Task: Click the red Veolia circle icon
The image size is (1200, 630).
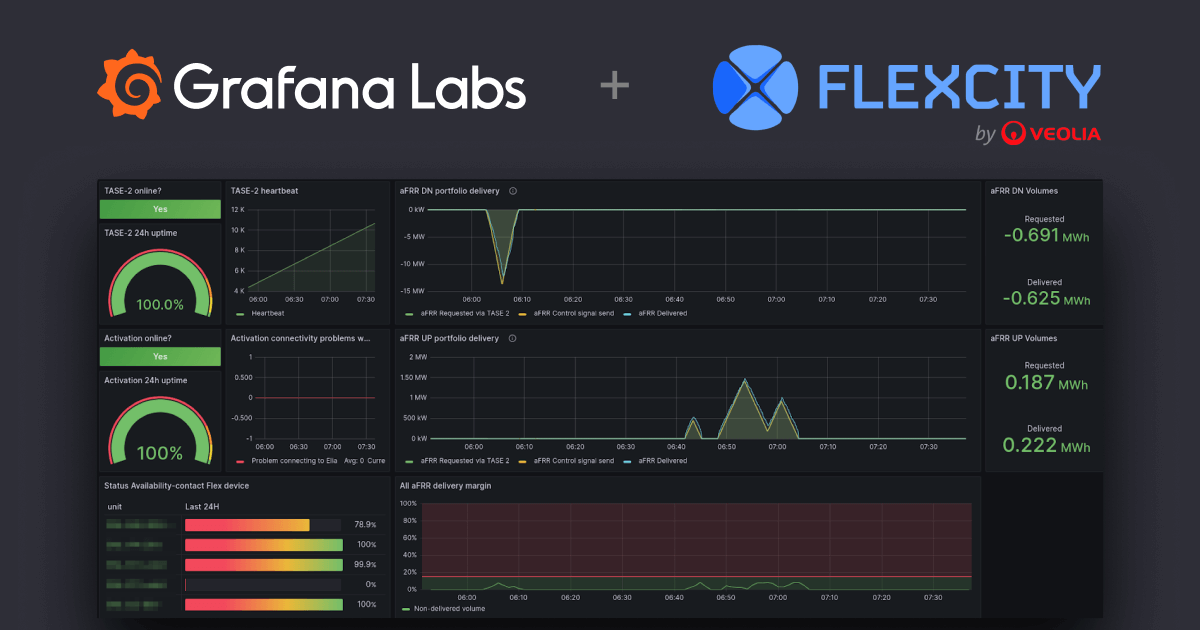Action: [1016, 134]
